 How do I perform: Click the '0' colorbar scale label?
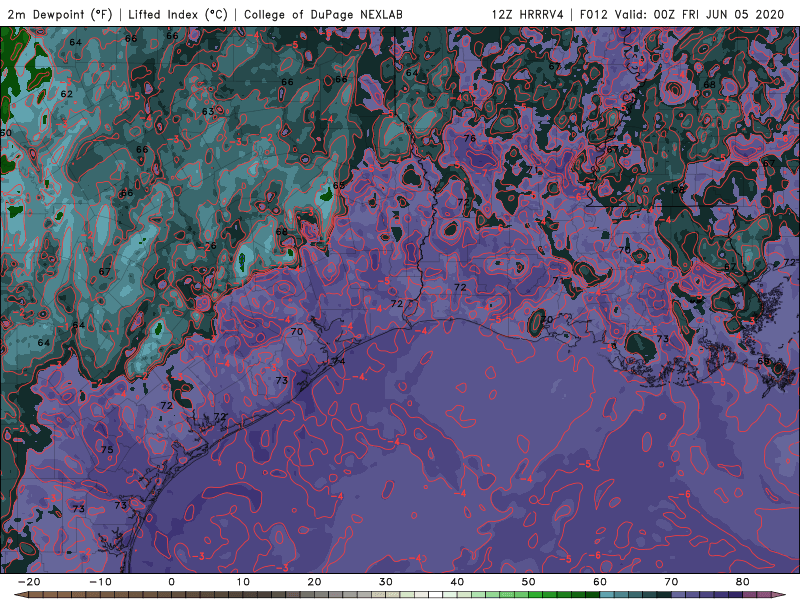pos(171,582)
